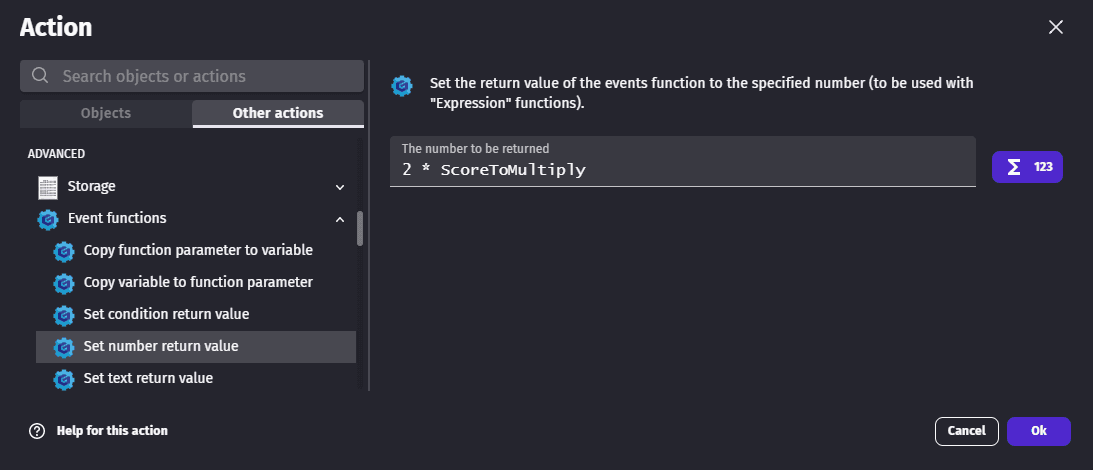Image resolution: width=1093 pixels, height=470 pixels.
Task: Collapse the Event functions chevron
Action: click(x=340, y=219)
